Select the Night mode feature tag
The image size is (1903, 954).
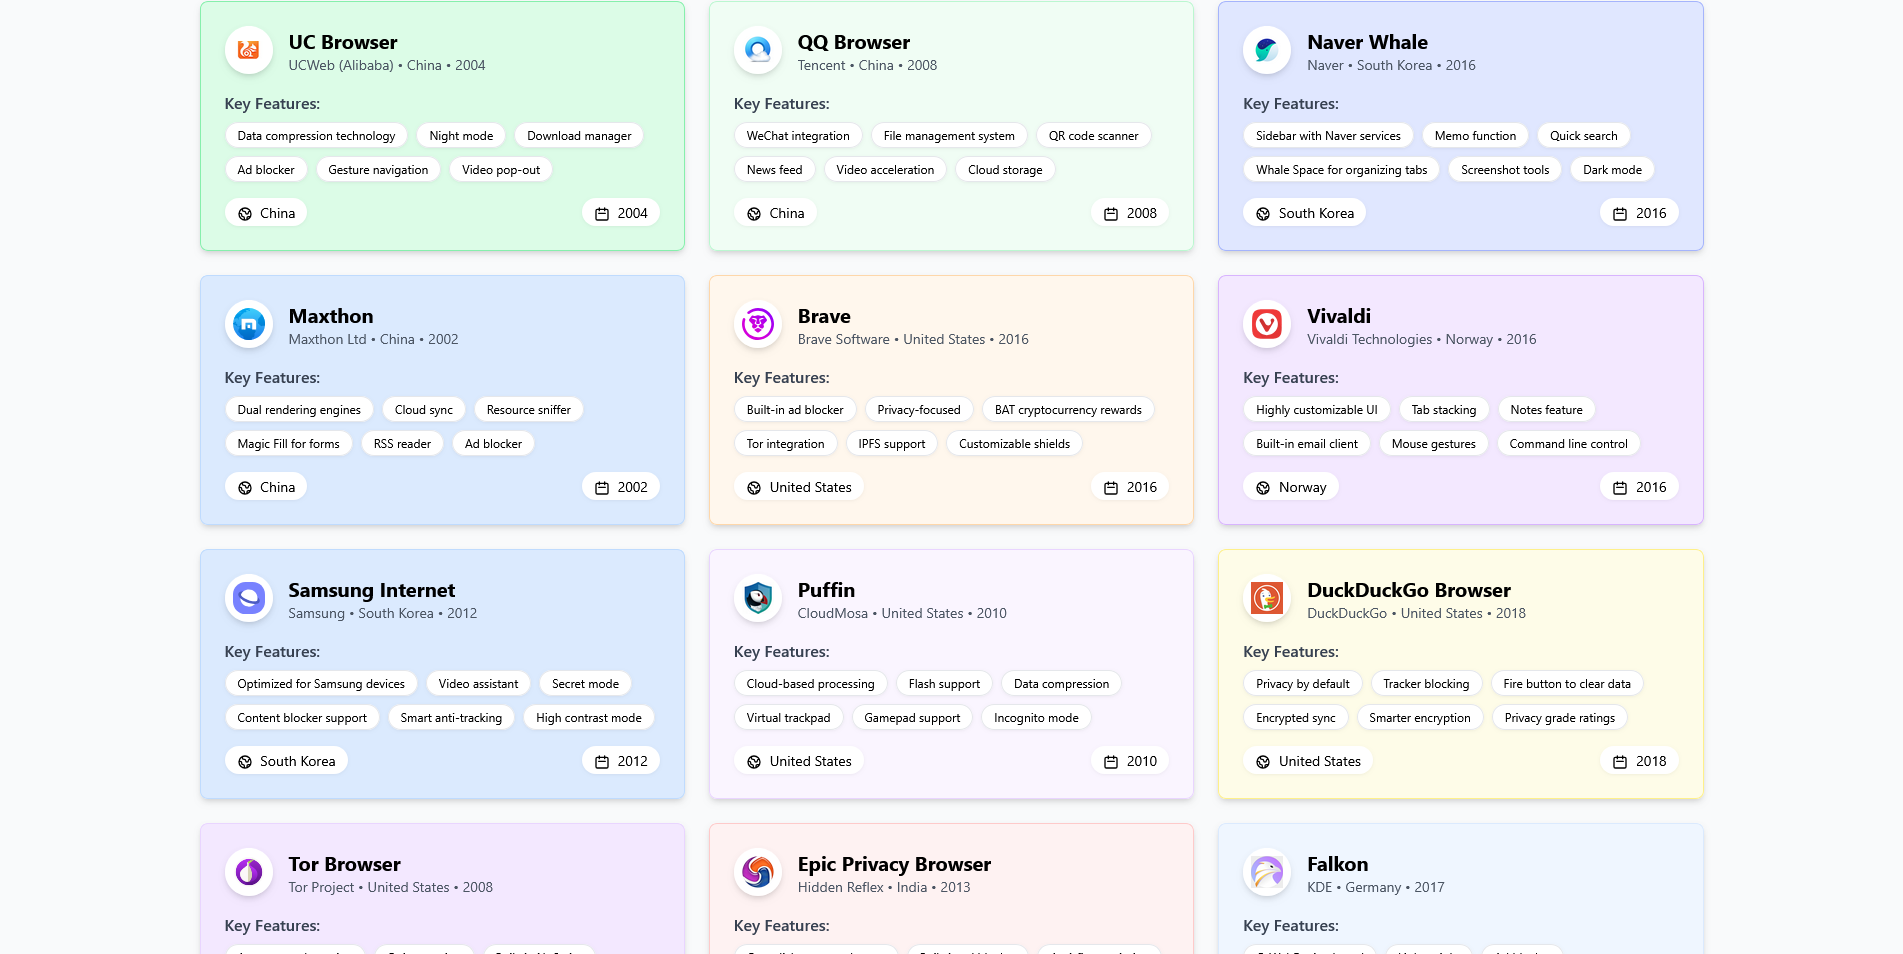pyautogui.click(x=460, y=135)
